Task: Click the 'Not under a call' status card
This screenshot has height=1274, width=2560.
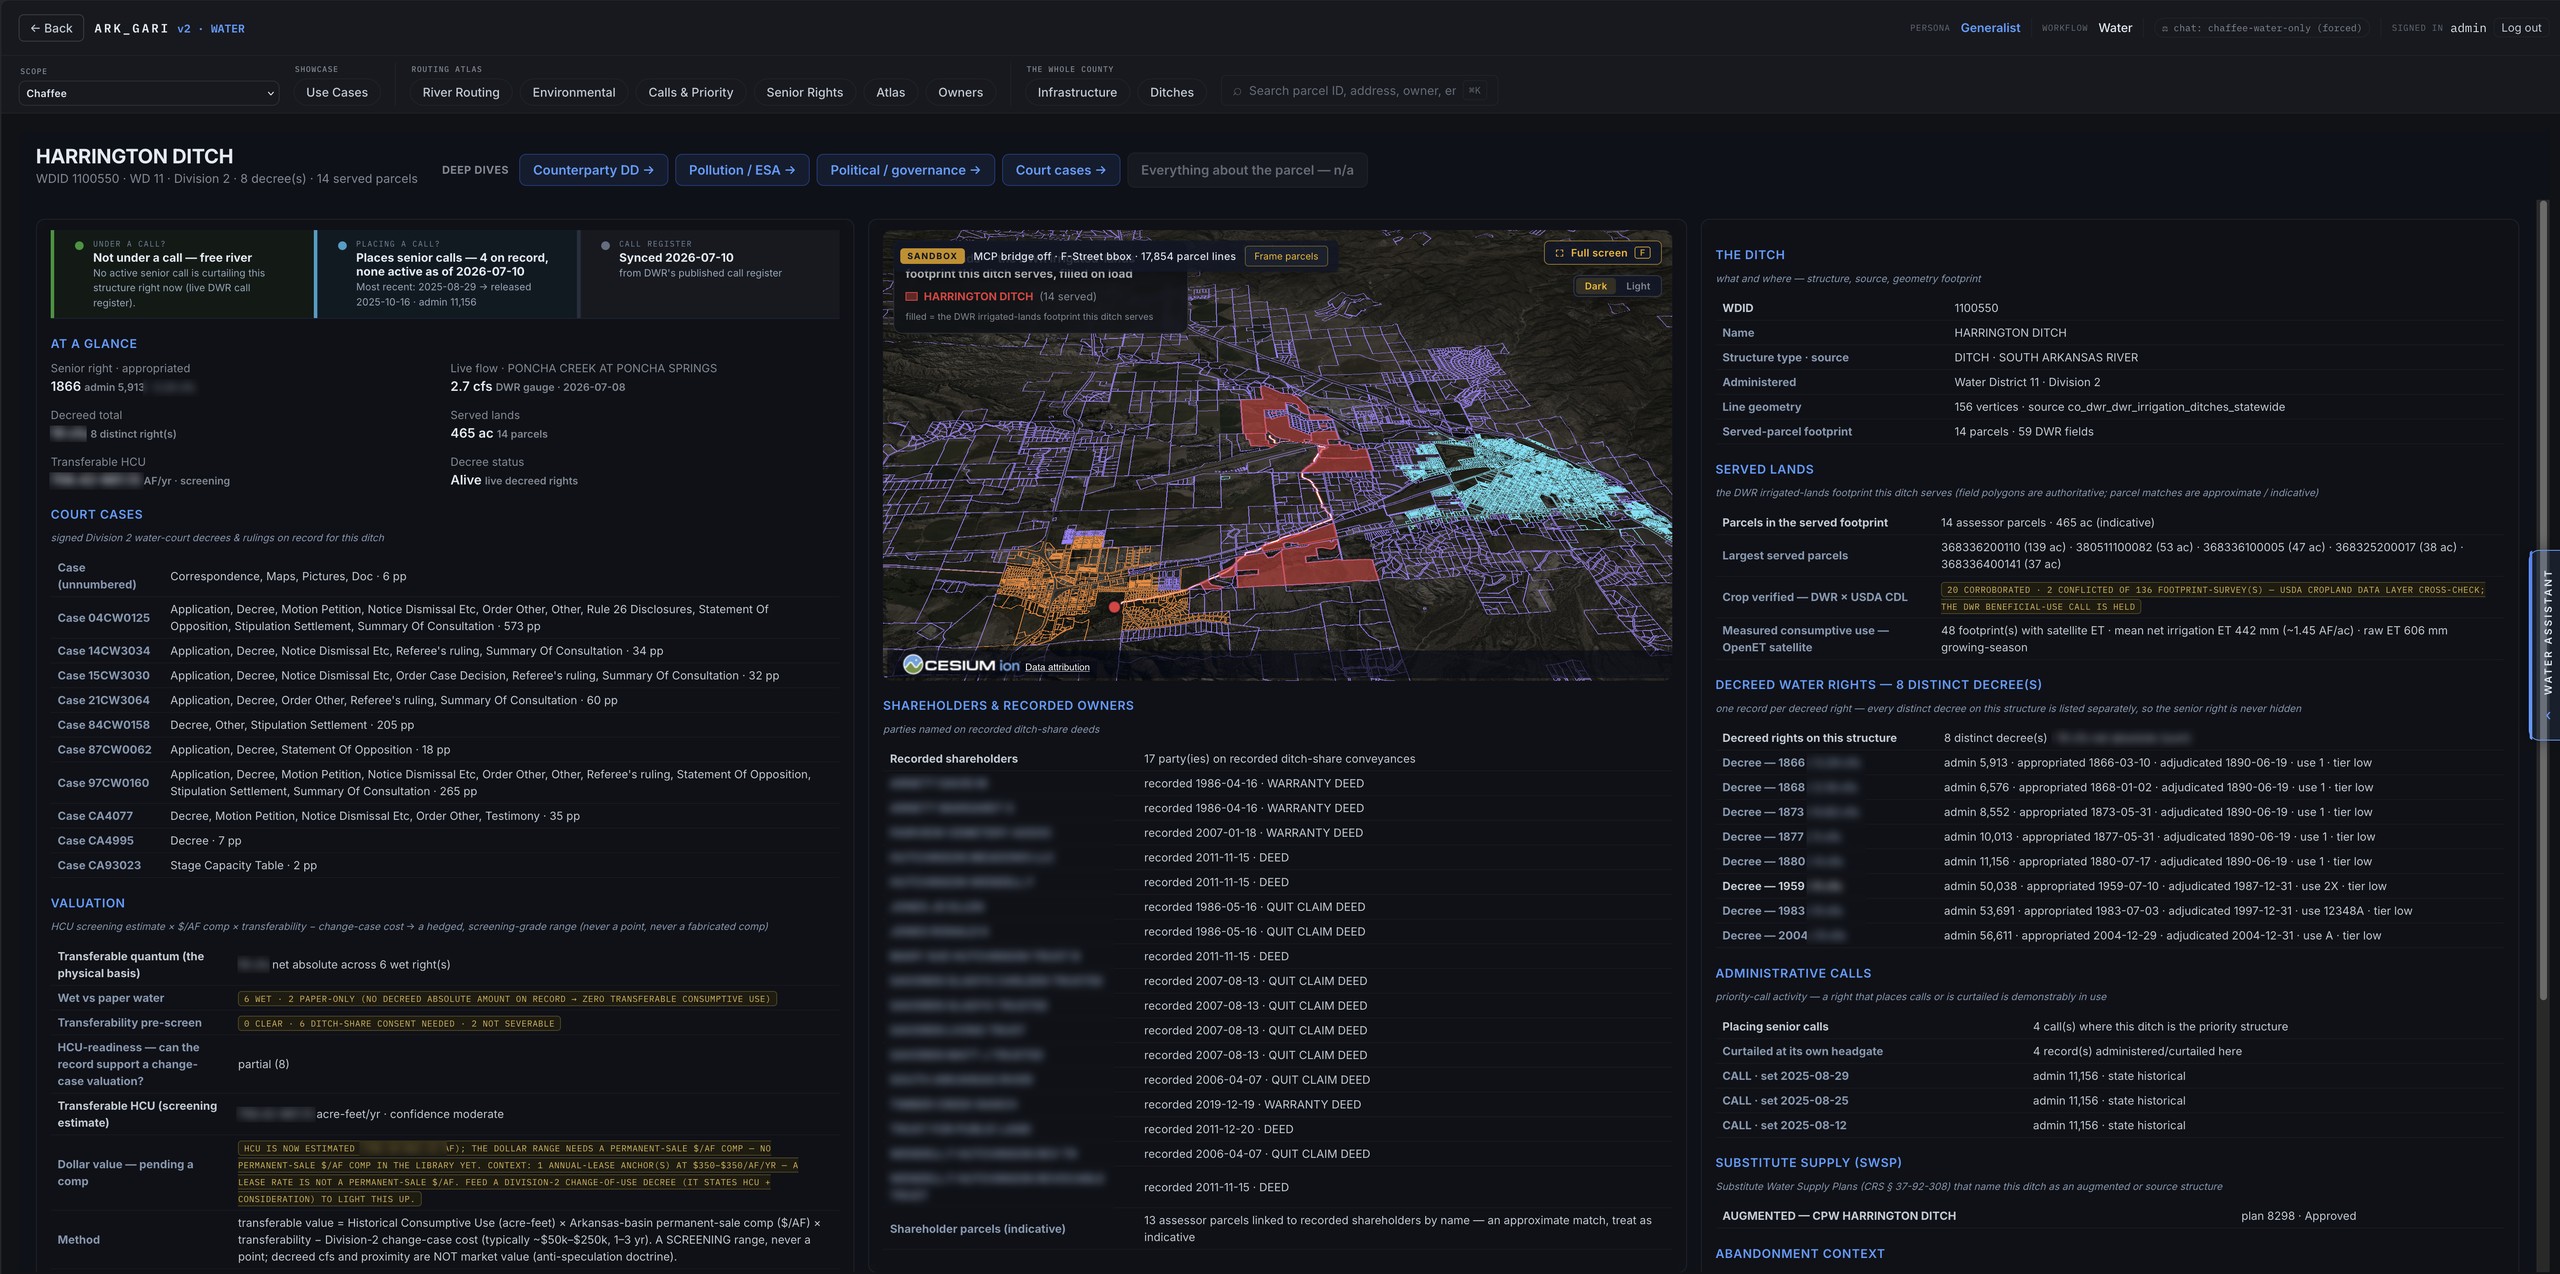Action: (x=184, y=274)
